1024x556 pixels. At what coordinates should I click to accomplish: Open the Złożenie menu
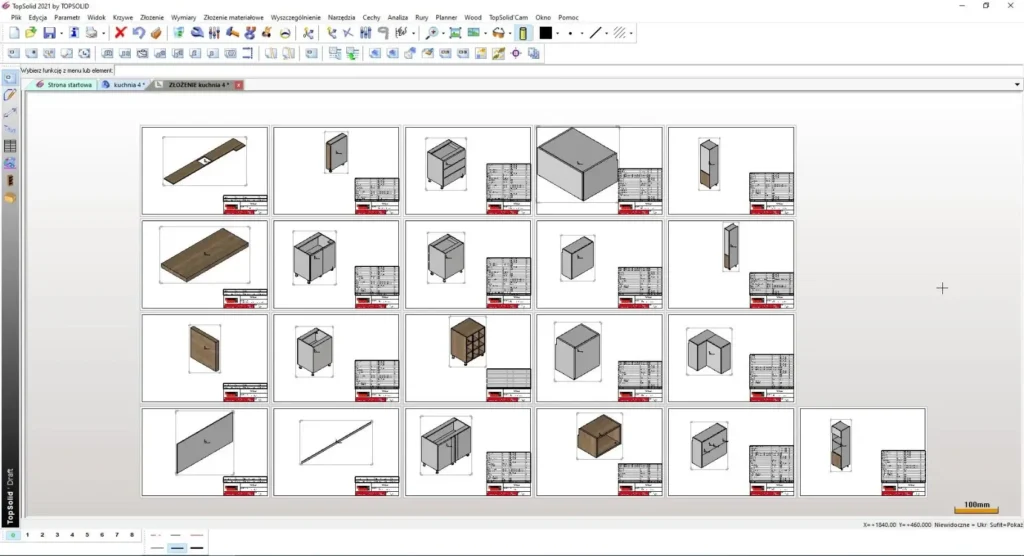(152, 18)
